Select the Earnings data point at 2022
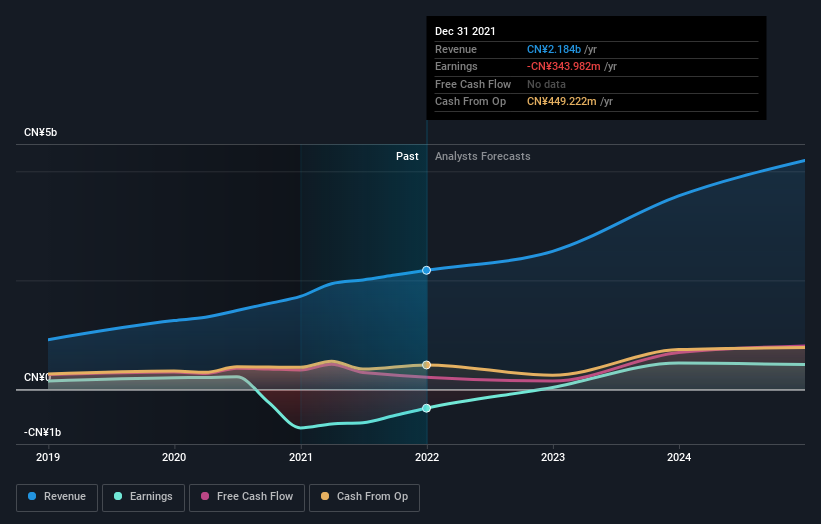The image size is (821, 524). [427, 408]
